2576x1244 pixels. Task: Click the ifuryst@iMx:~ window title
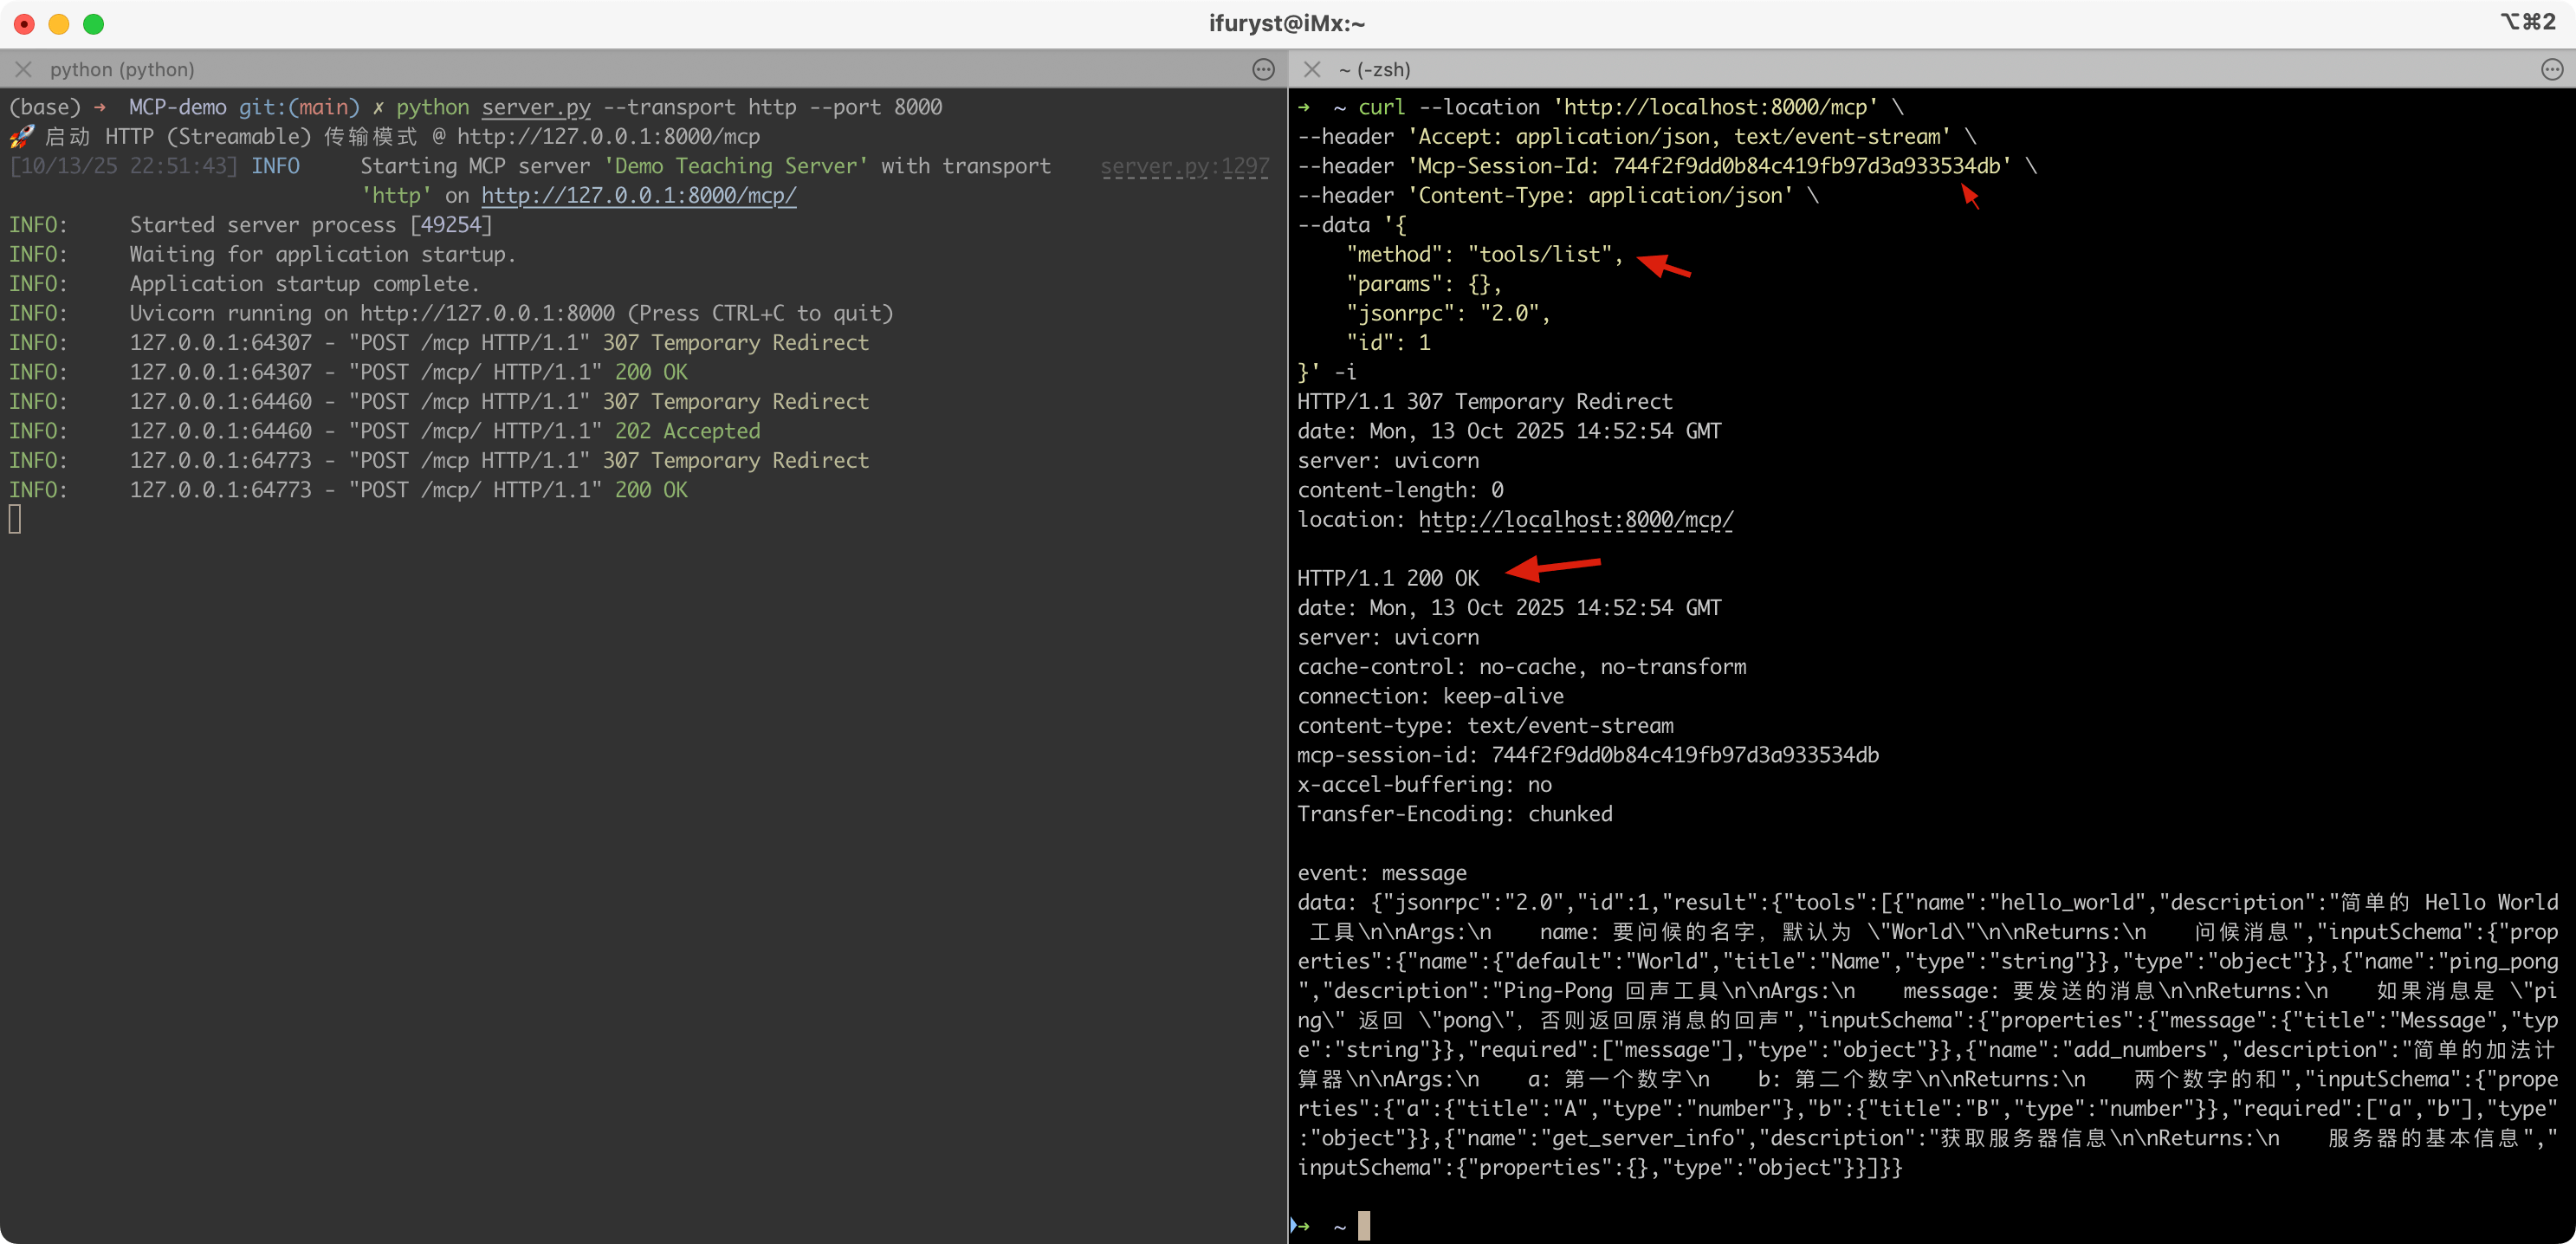pyautogui.click(x=1287, y=23)
